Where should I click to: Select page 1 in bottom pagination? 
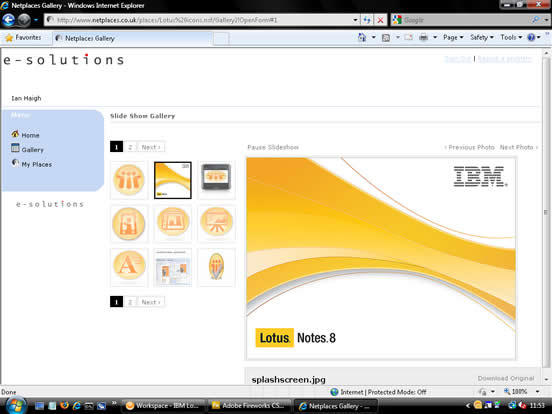[x=117, y=302]
